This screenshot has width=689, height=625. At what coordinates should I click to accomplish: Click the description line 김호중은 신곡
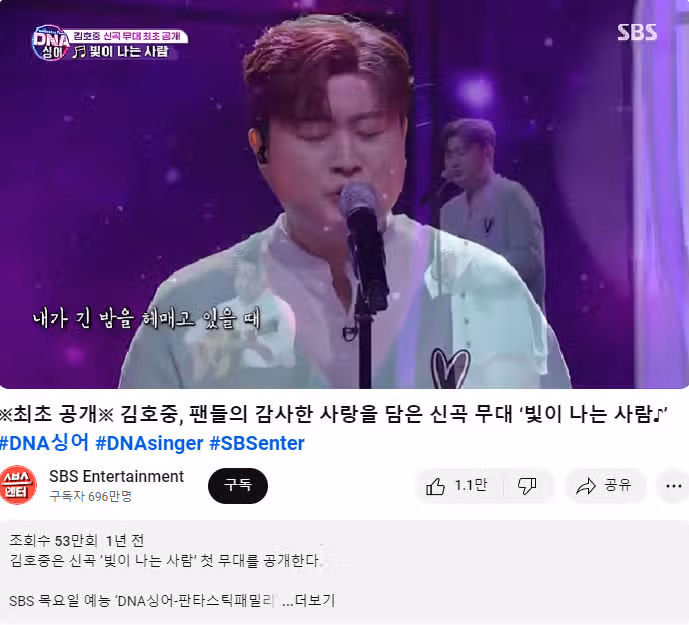164,560
